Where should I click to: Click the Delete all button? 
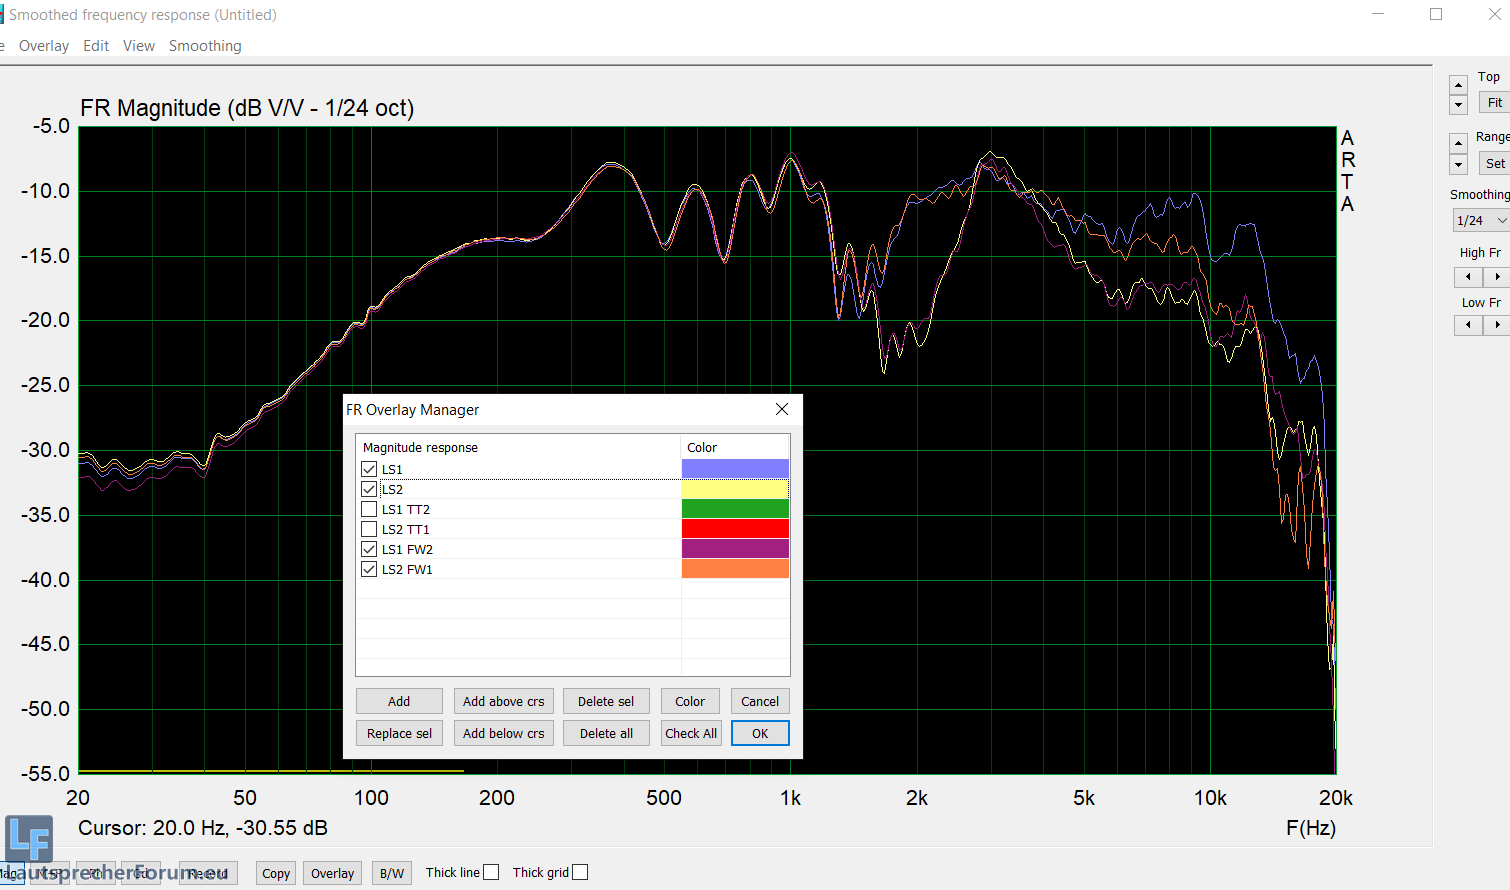(x=606, y=733)
